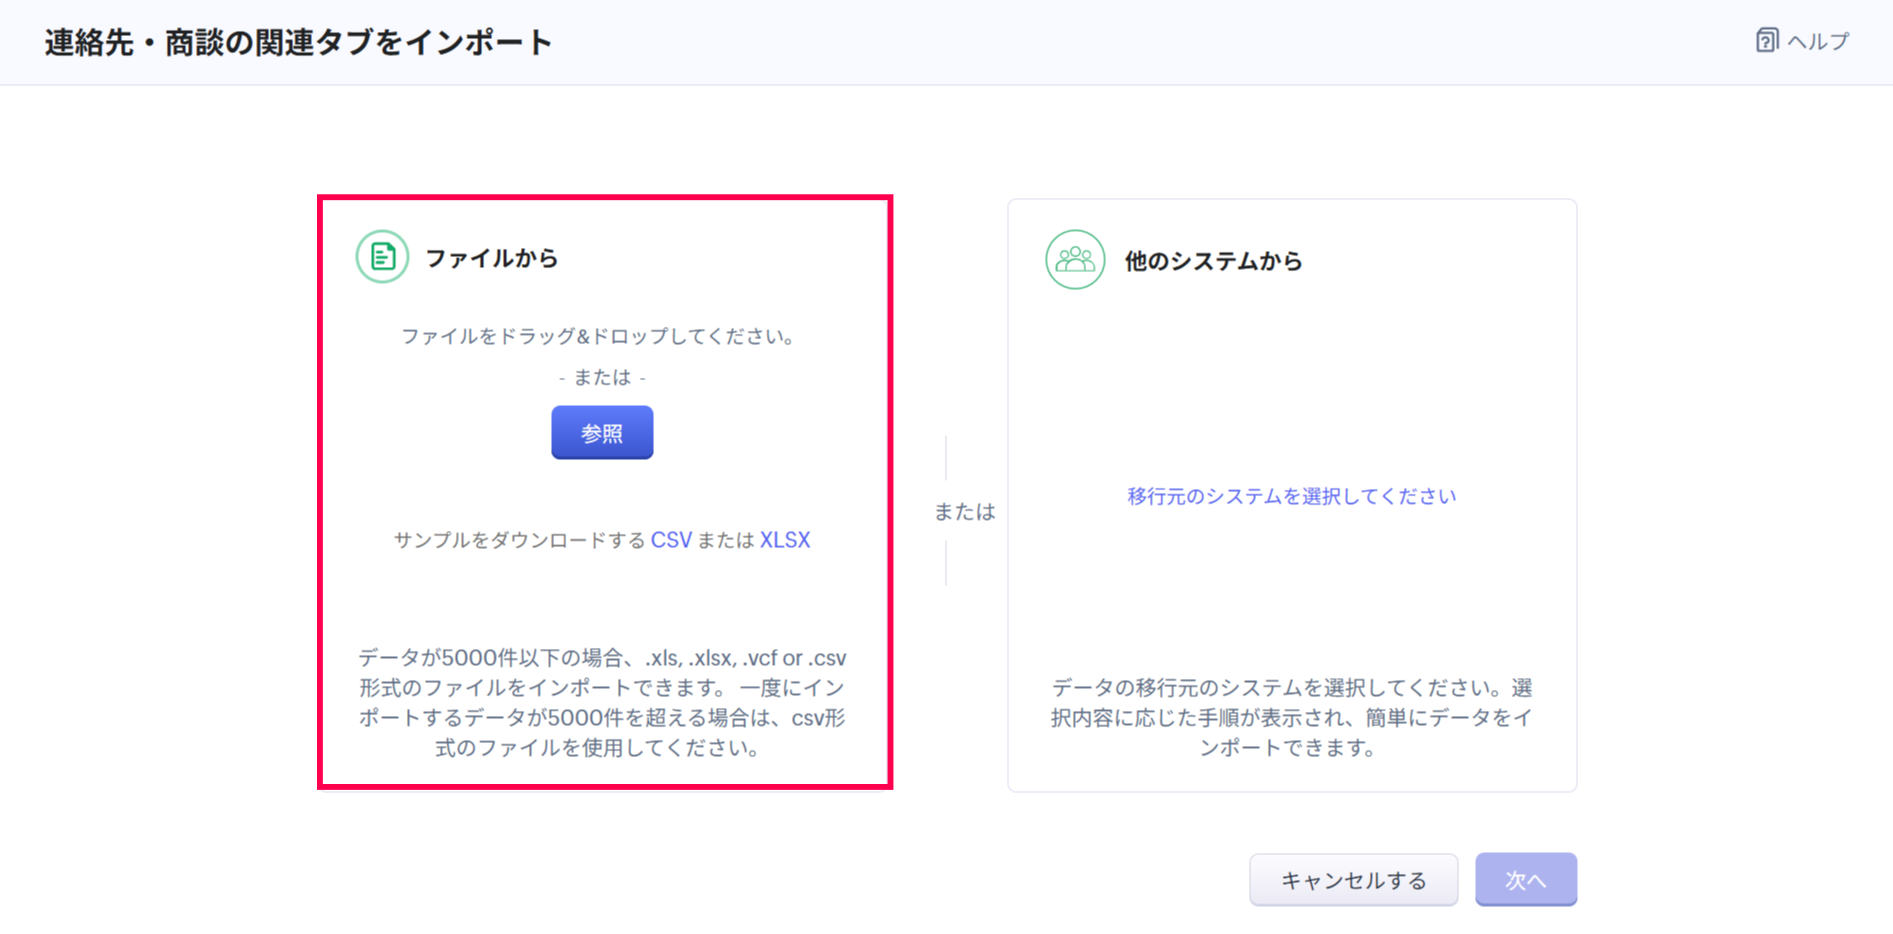Click the green people group icon
Image resolution: width=1893 pixels, height=934 pixels.
point(1075,260)
